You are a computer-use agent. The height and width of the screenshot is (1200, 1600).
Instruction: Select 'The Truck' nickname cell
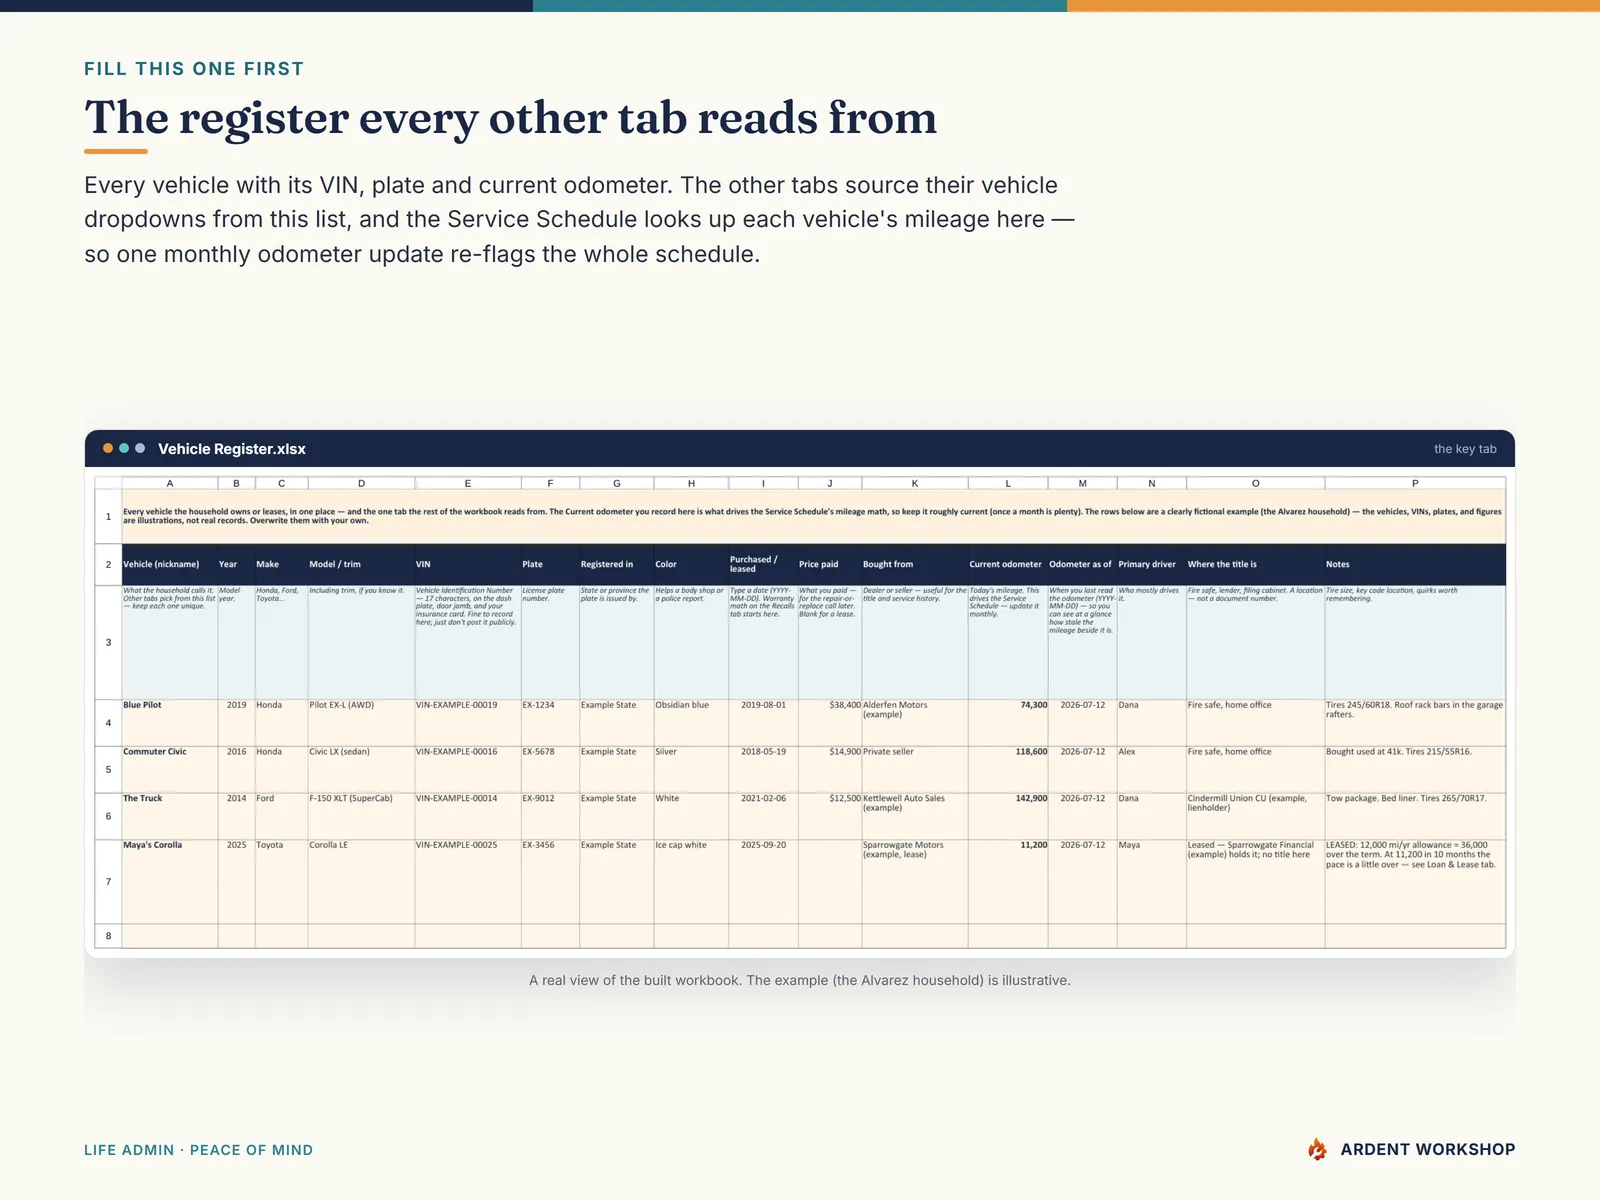pos(170,816)
